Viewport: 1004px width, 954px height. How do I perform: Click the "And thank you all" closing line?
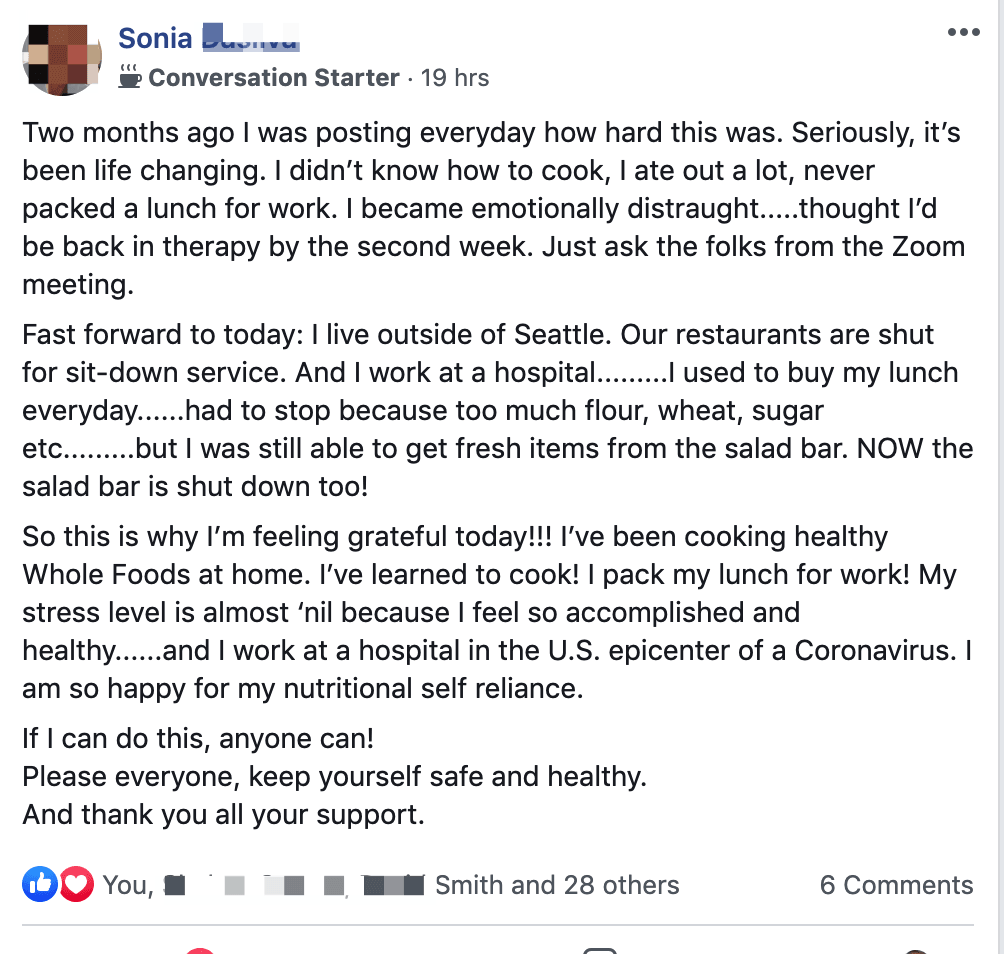click(x=223, y=813)
